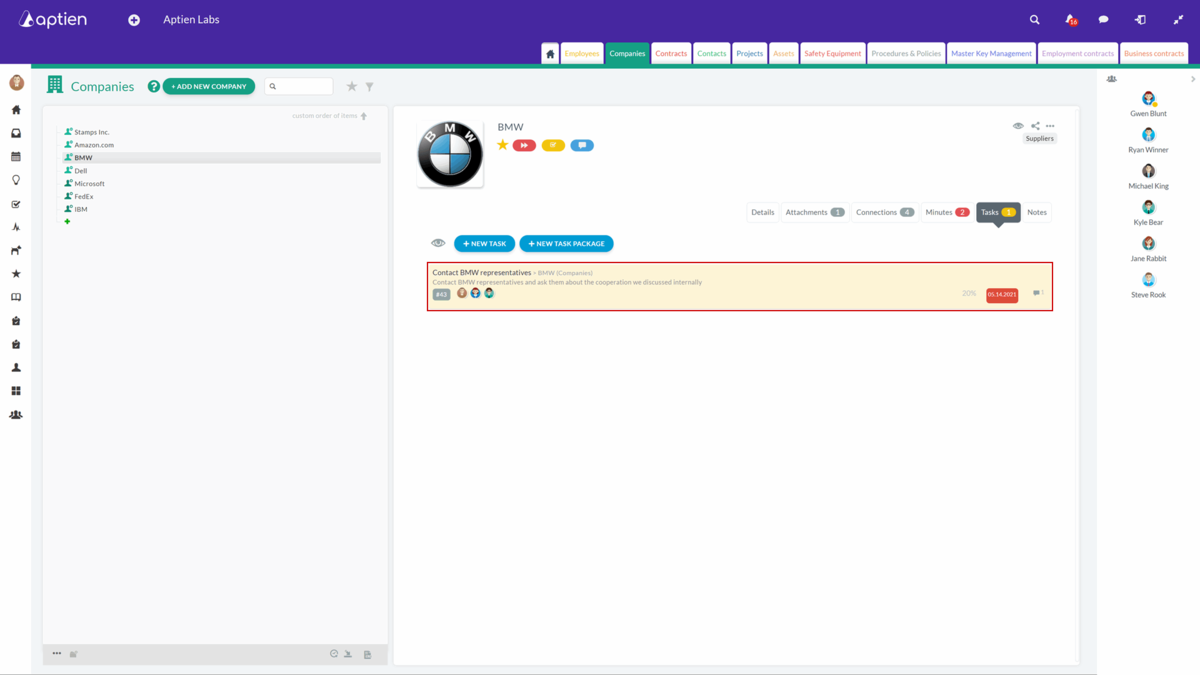1200x675 pixels.
Task: Click the red fast-forward badge under BMW
Action: [524, 146]
